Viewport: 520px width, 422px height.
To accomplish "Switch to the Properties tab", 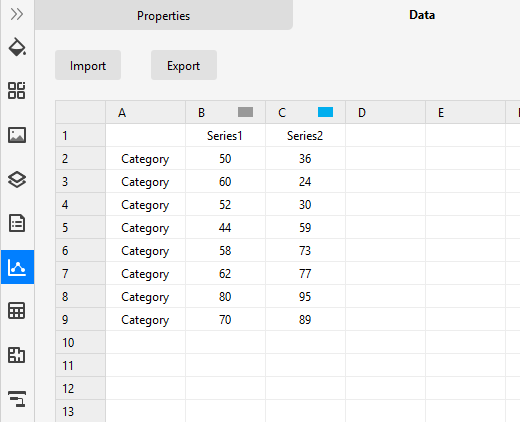I will point(164,15).
